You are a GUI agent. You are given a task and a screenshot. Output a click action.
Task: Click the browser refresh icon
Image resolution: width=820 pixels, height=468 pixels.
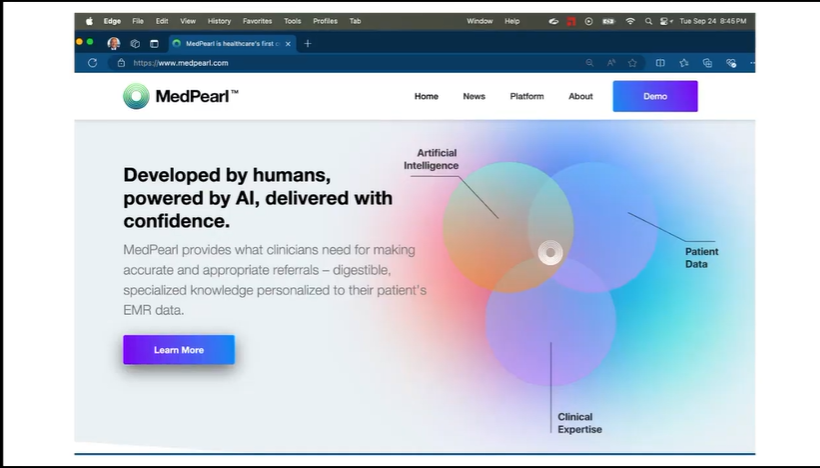click(x=93, y=62)
